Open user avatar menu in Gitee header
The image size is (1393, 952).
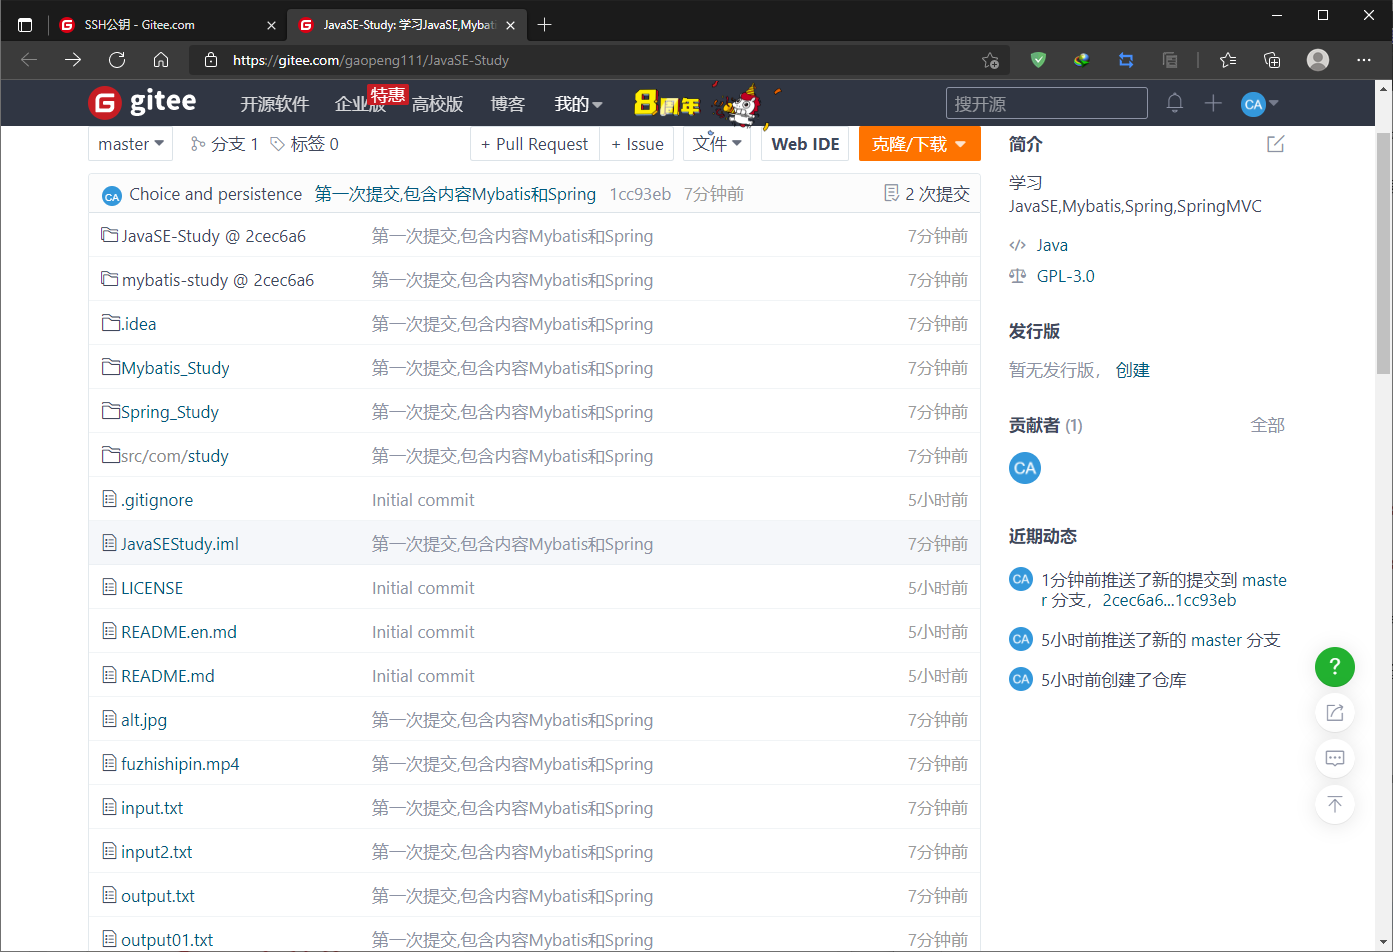point(1259,104)
